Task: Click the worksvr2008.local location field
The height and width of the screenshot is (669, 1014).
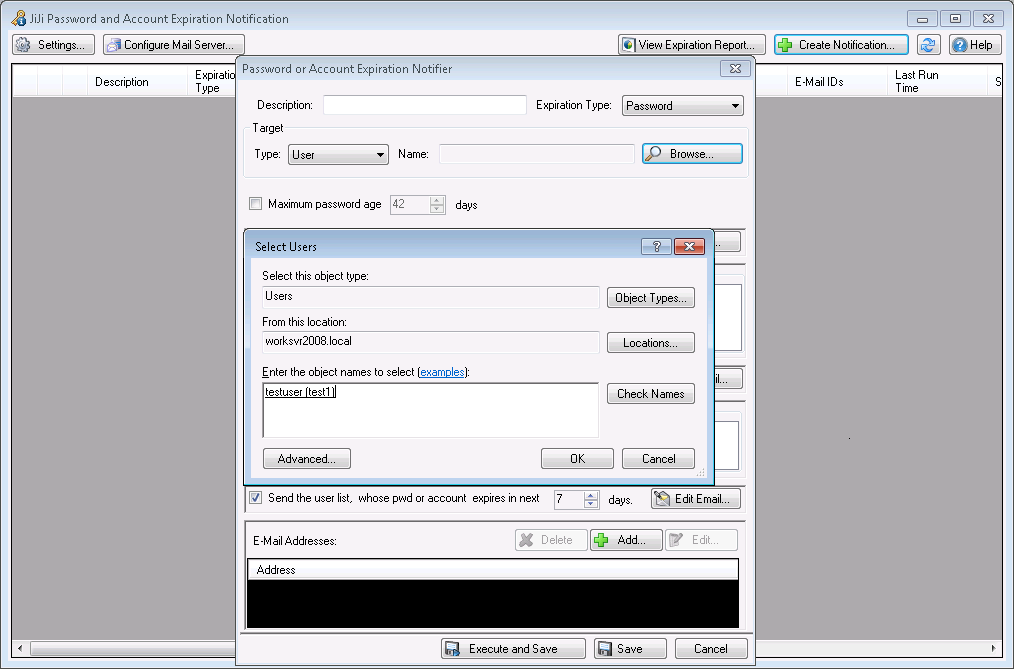Action: click(430, 342)
